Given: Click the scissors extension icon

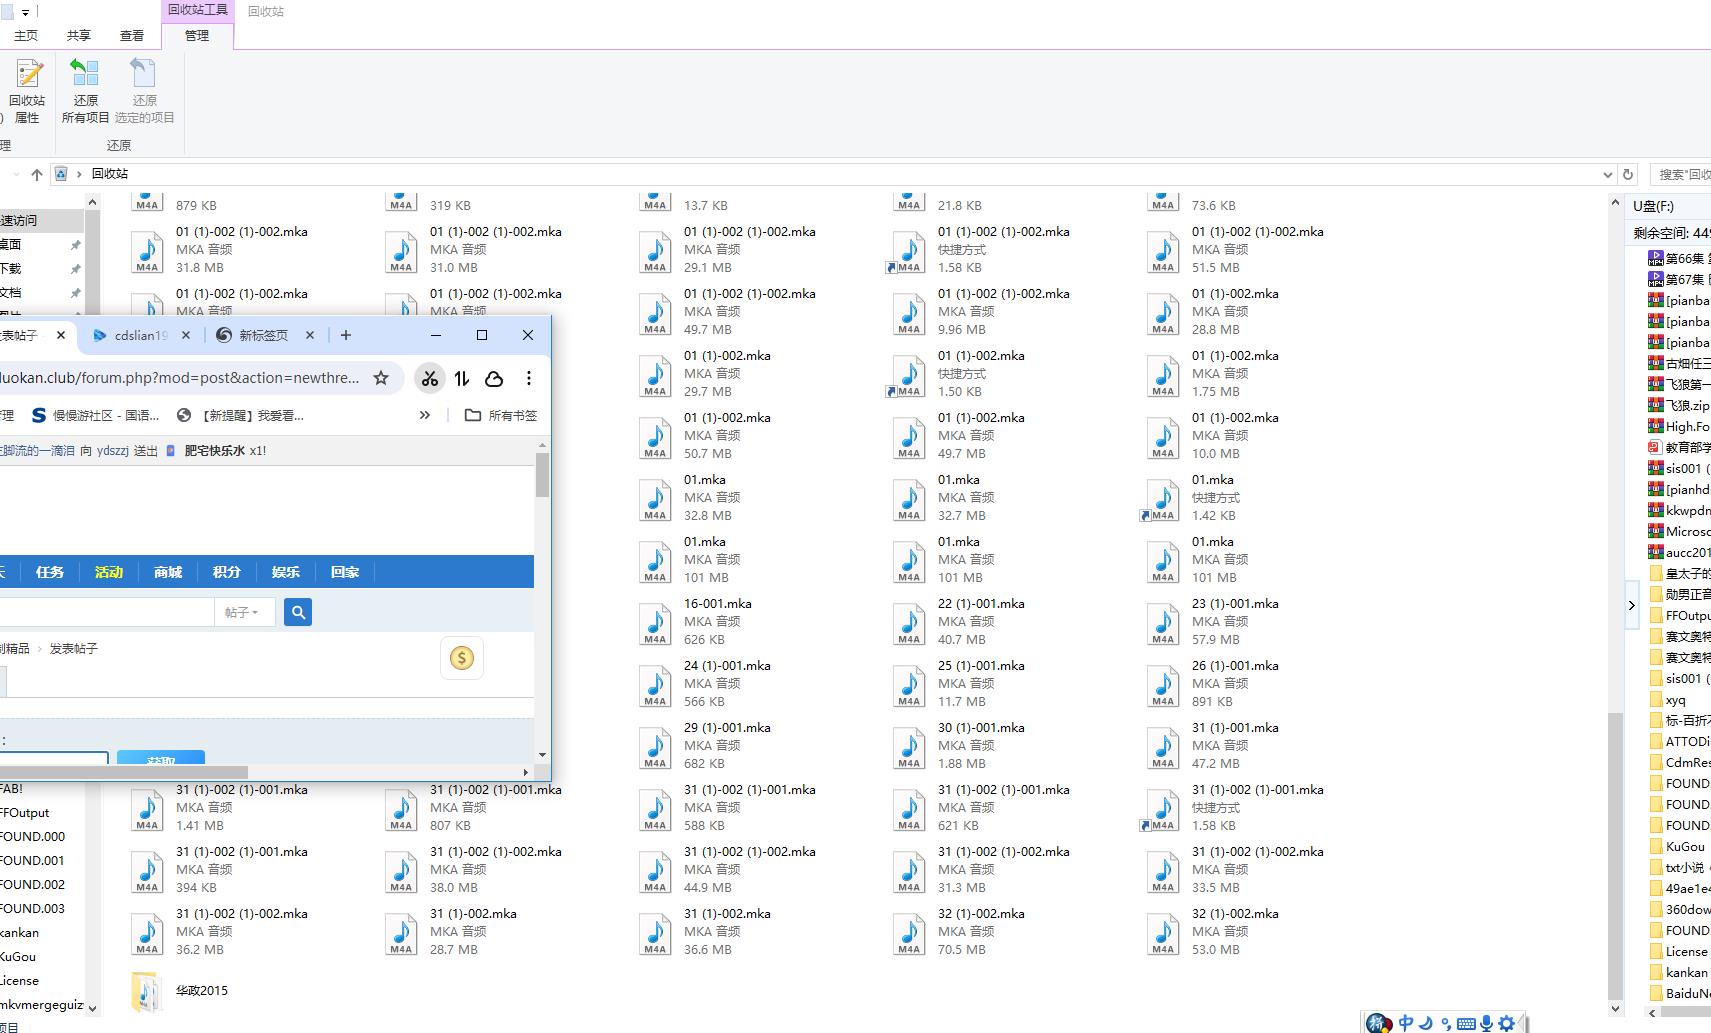Looking at the screenshot, I should coord(429,378).
